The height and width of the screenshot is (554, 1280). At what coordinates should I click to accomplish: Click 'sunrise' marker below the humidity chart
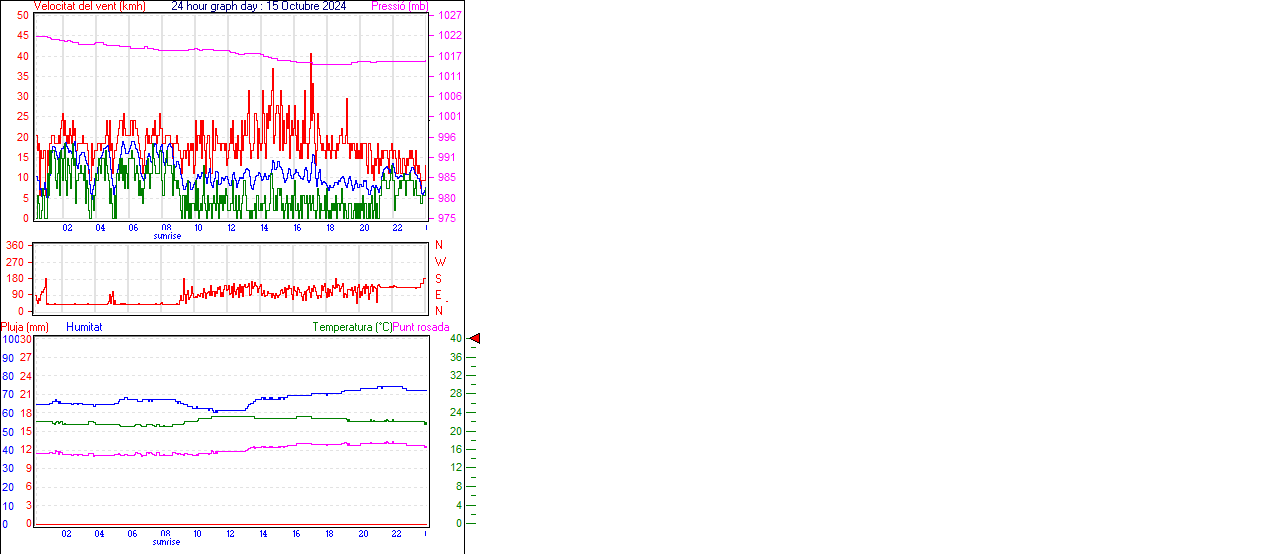tap(167, 542)
